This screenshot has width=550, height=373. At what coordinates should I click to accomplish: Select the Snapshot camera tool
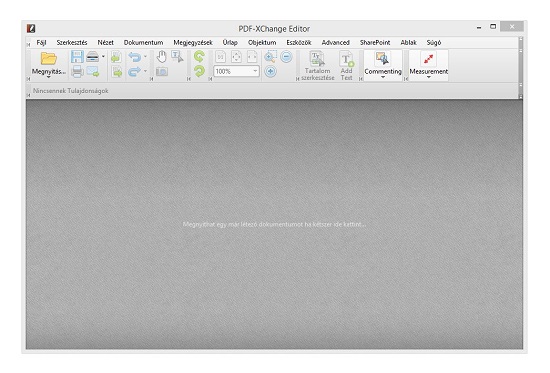(x=161, y=72)
